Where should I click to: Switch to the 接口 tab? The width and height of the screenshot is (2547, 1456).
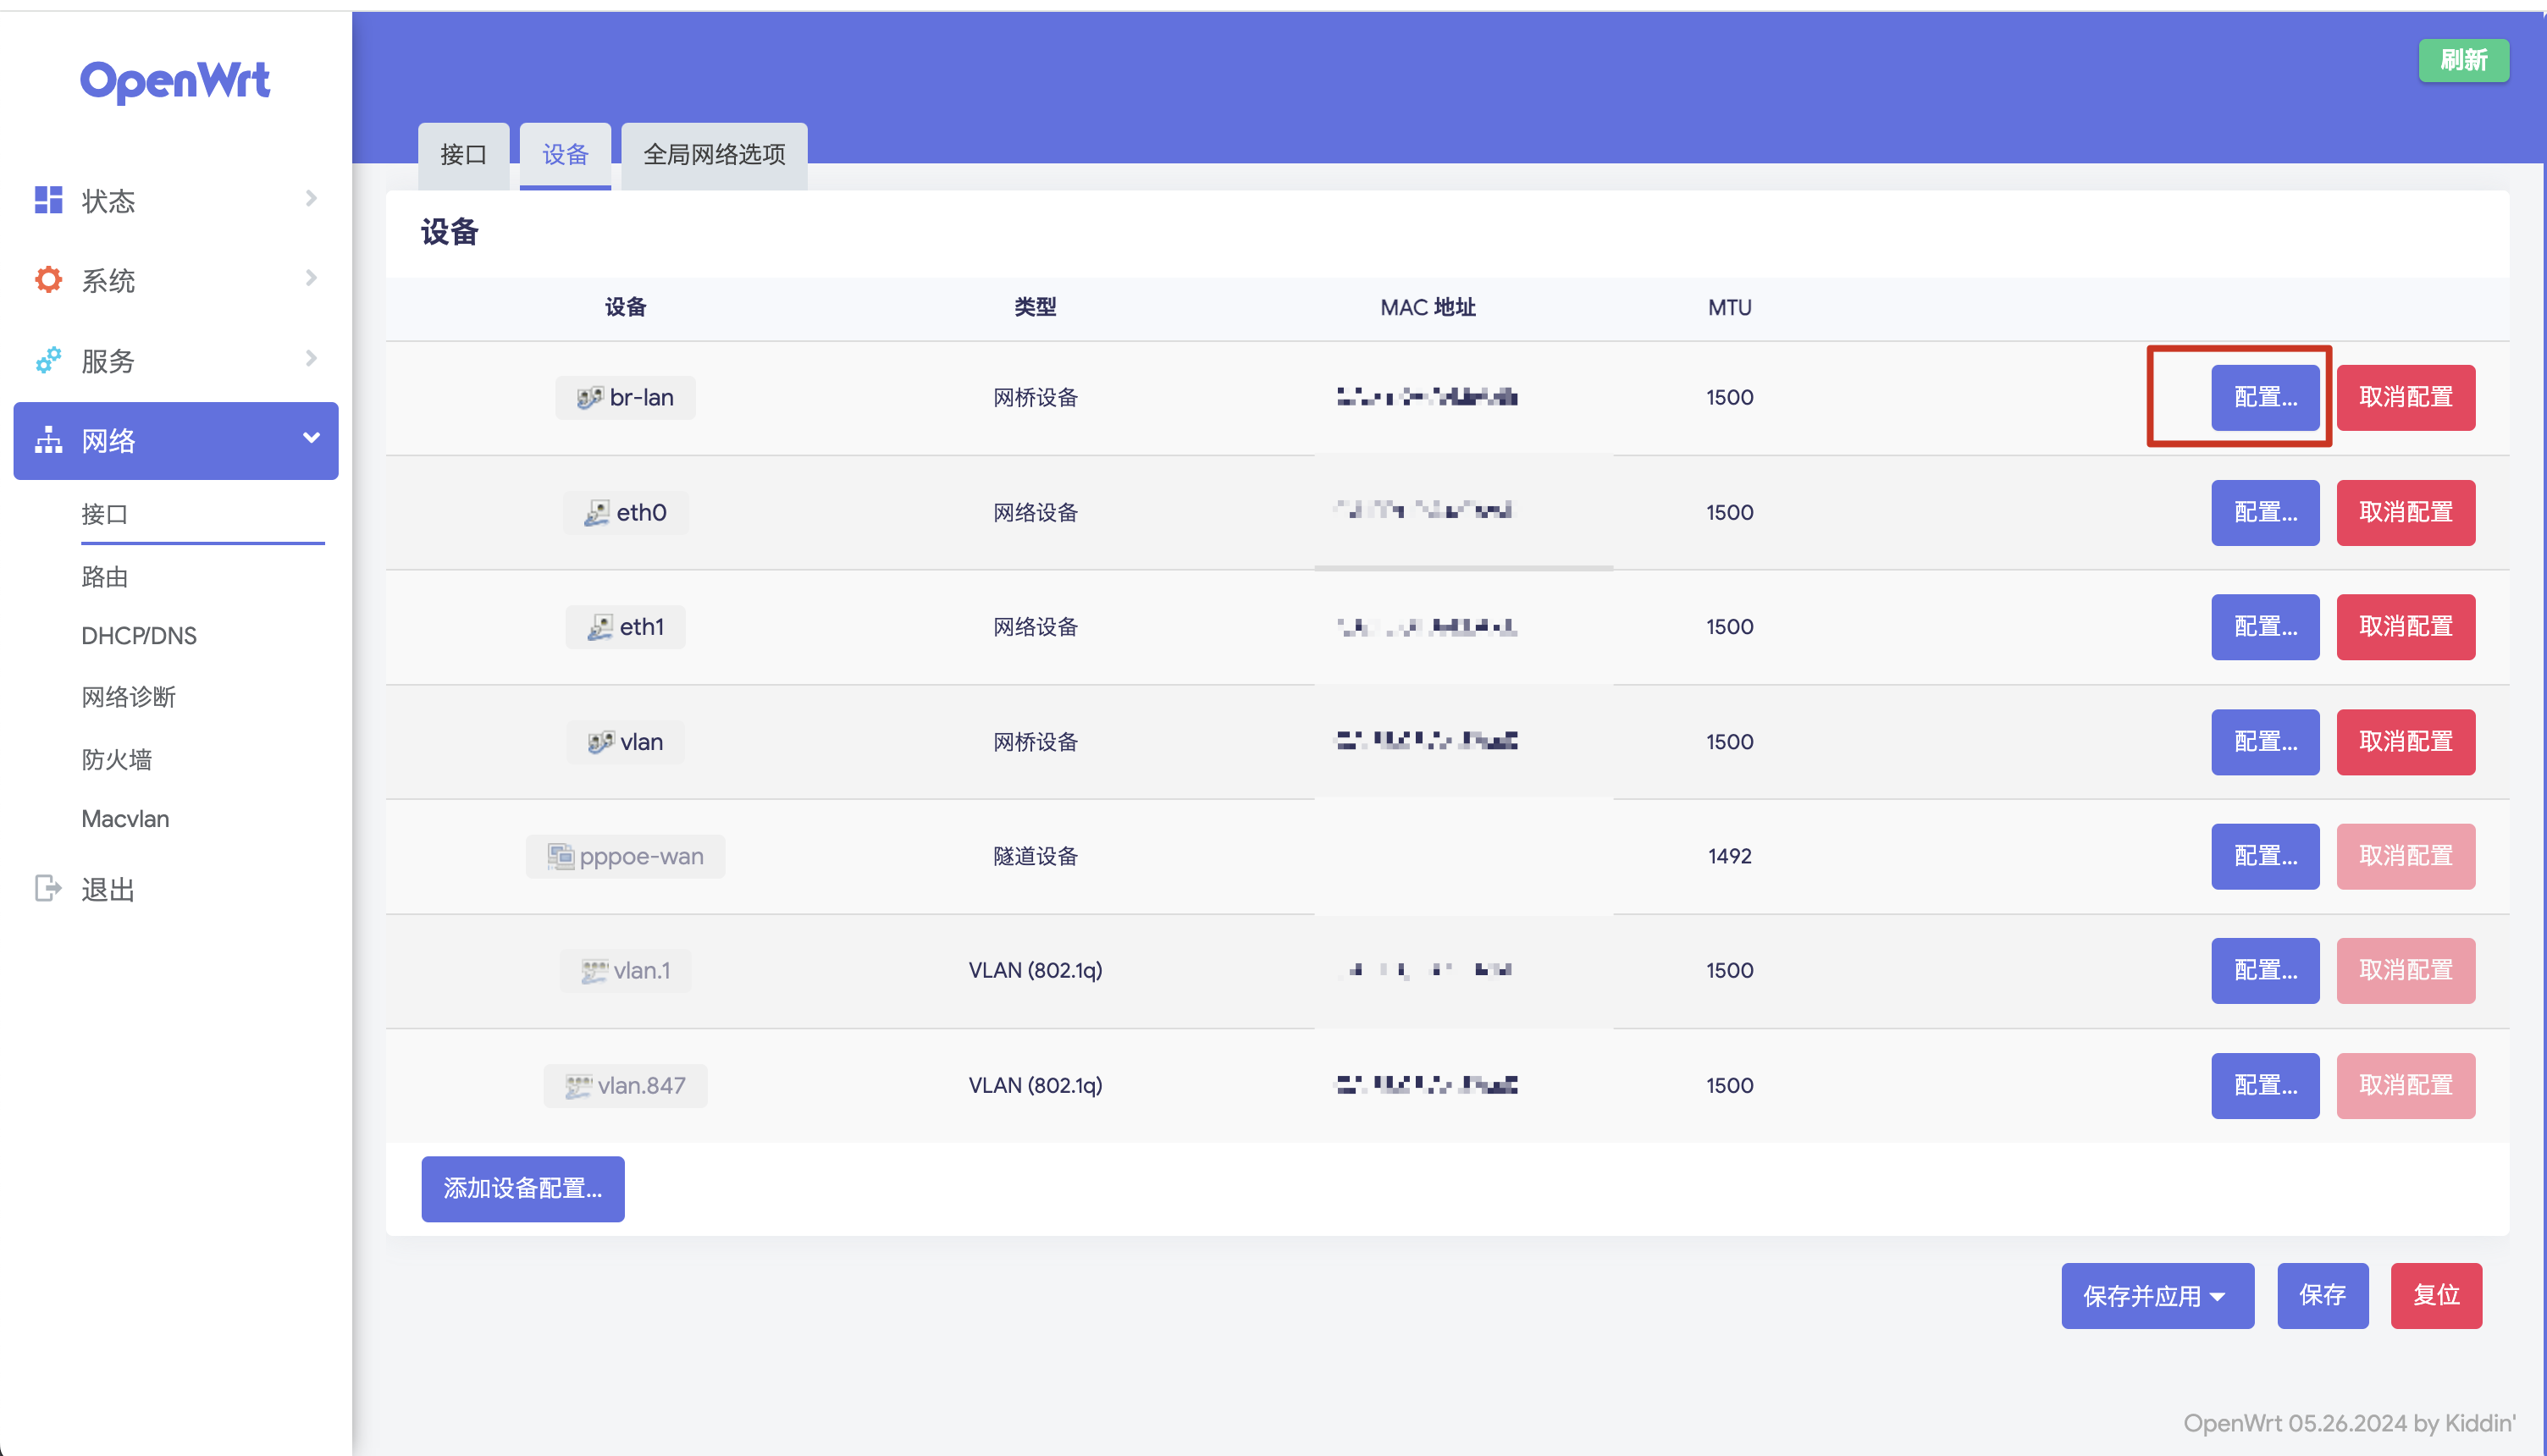(x=463, y=155)
